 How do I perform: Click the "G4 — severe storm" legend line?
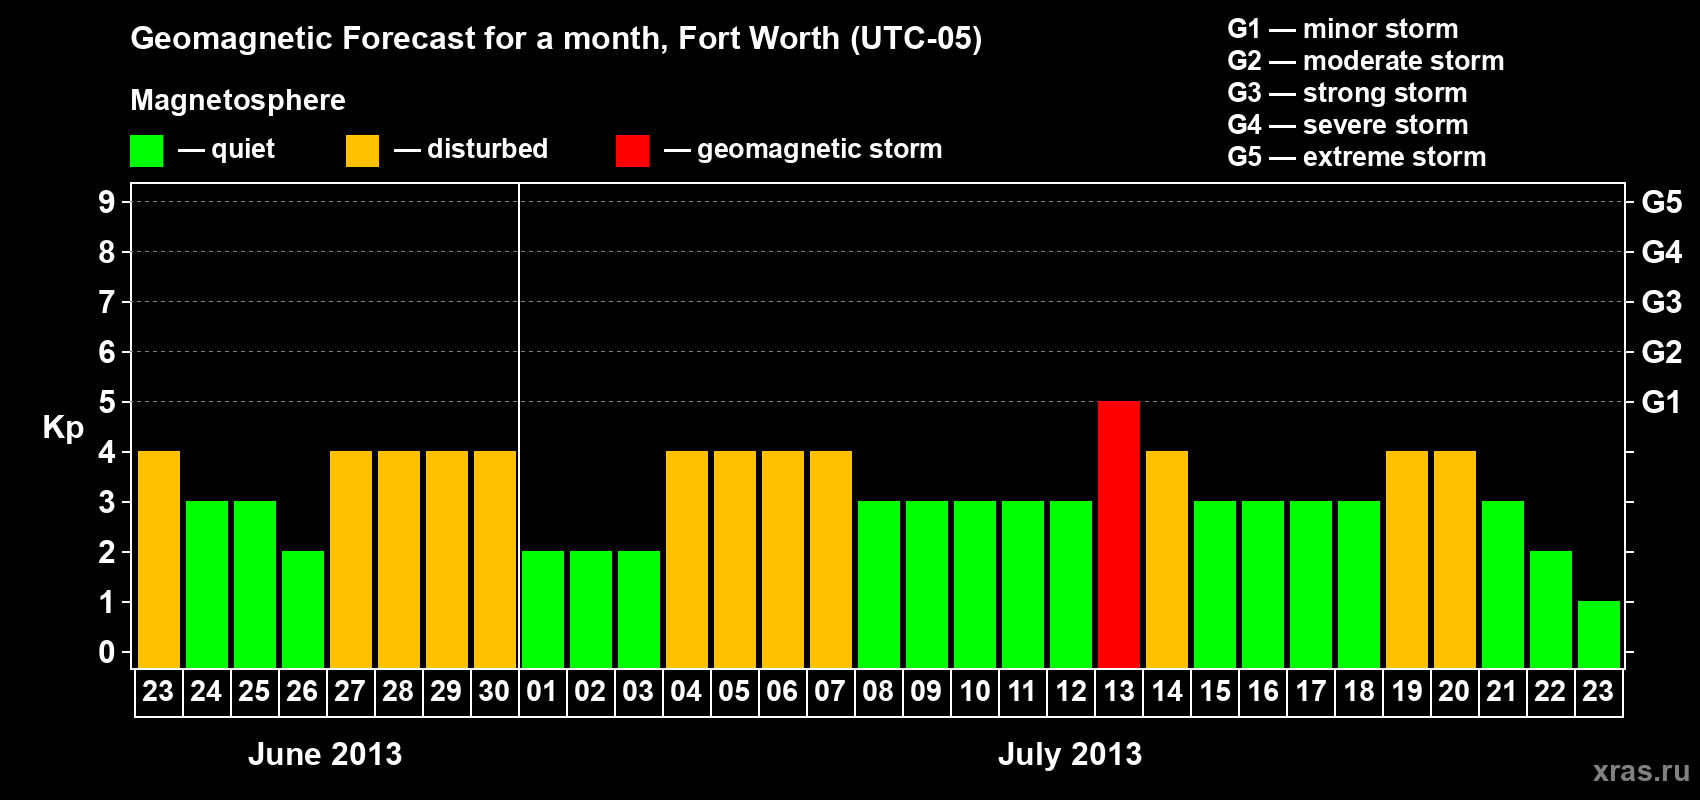[1348, 125]
